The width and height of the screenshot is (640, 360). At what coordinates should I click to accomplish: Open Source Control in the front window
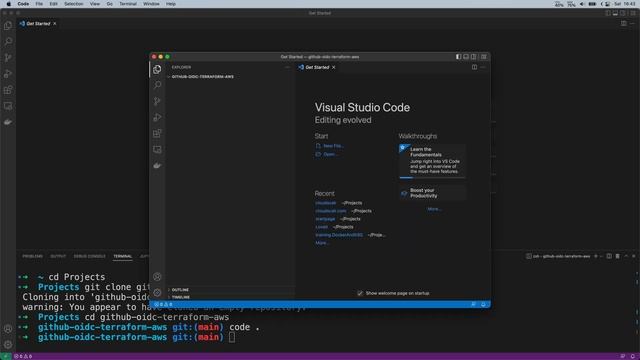(x=157, y=101)
